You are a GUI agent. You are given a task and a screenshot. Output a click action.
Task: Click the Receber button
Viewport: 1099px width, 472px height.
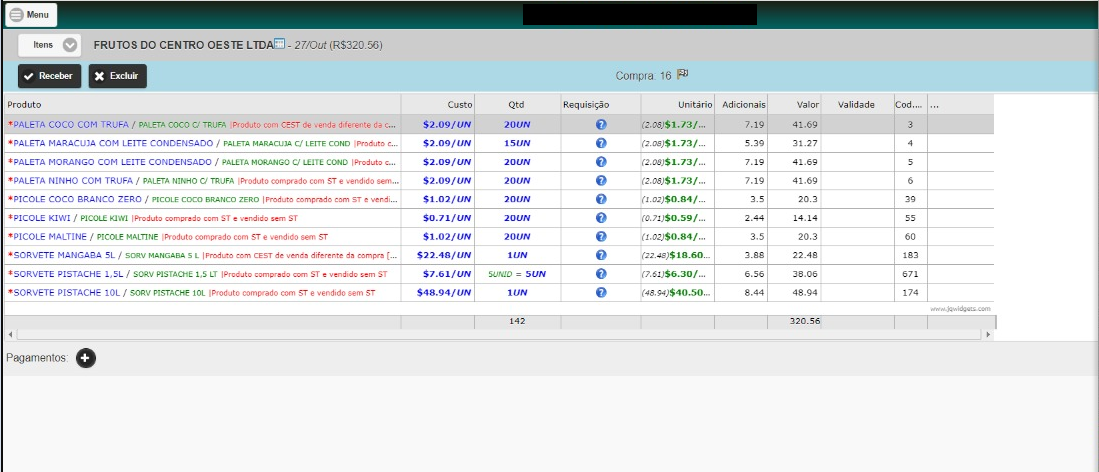coord(49,76)
